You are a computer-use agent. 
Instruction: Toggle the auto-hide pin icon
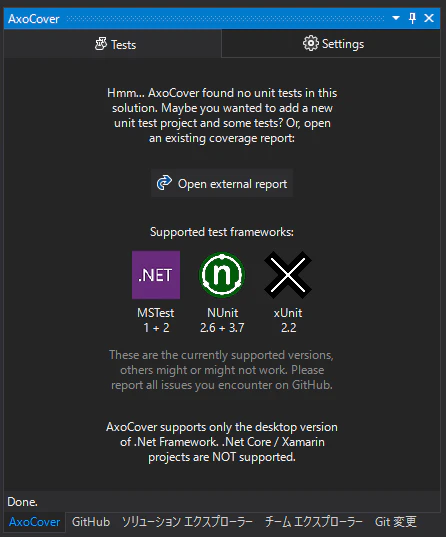[412, 18]
